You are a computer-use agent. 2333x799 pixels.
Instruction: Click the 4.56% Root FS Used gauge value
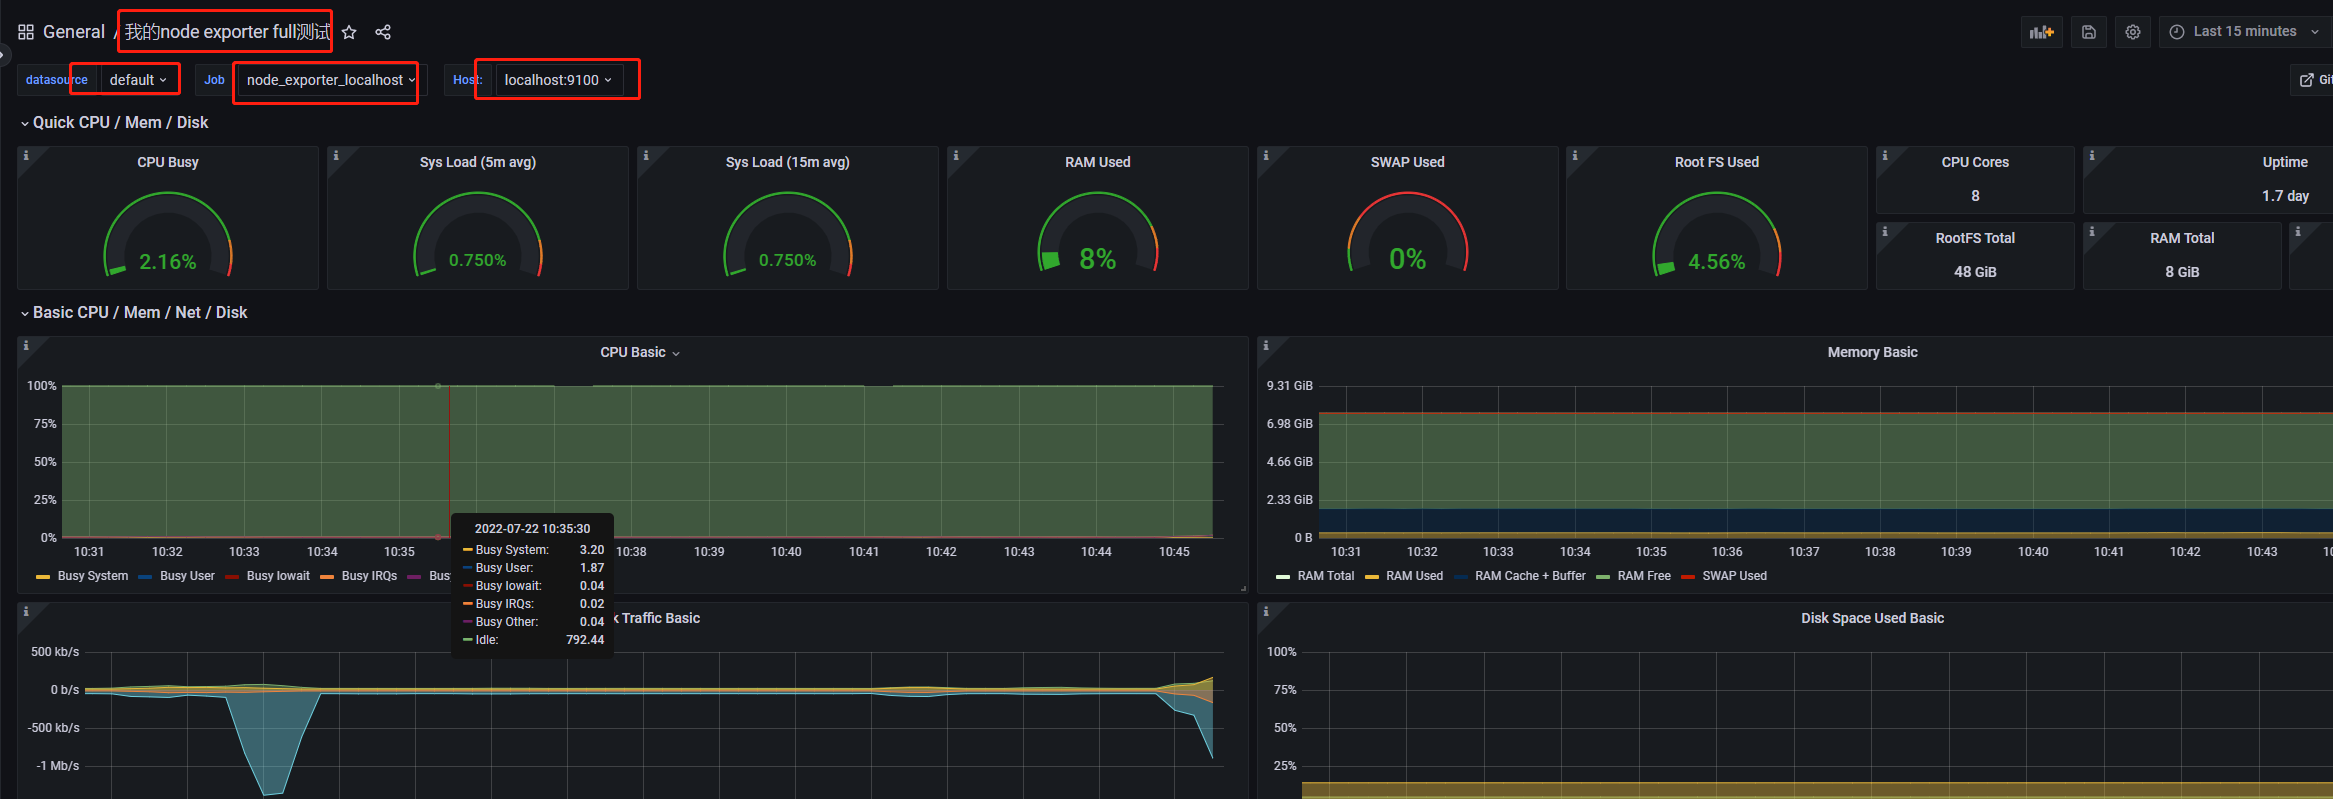tap(1716, 262)
